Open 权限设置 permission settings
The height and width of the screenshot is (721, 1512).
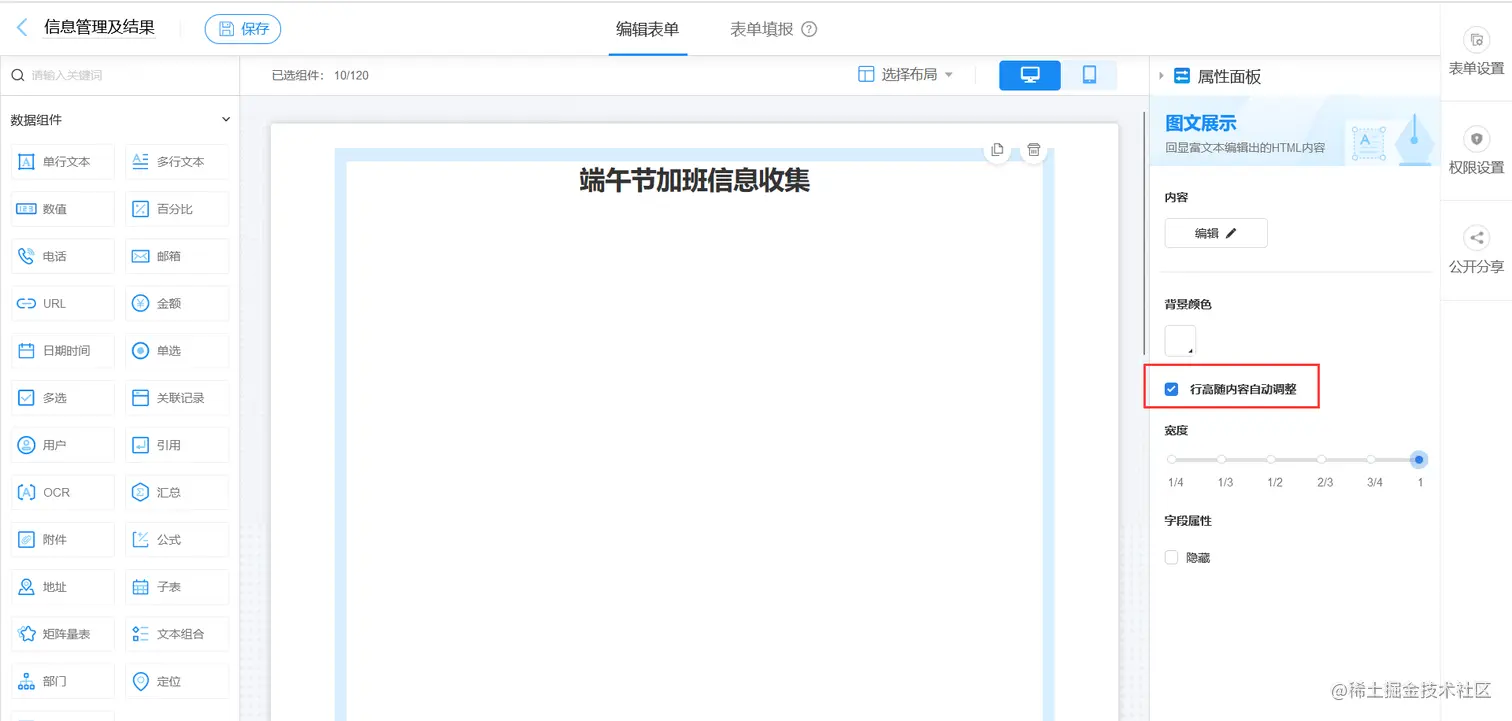click(1476, 150)
